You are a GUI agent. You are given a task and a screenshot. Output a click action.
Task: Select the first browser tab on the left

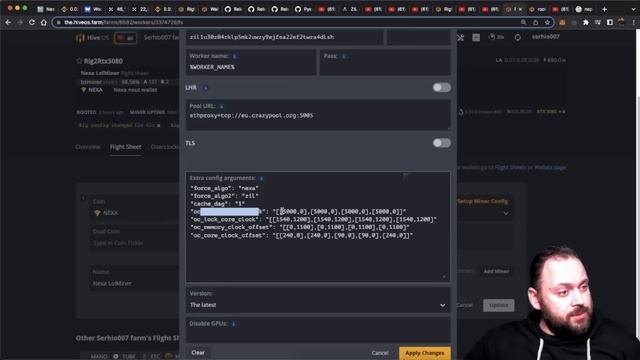[47, 9]
